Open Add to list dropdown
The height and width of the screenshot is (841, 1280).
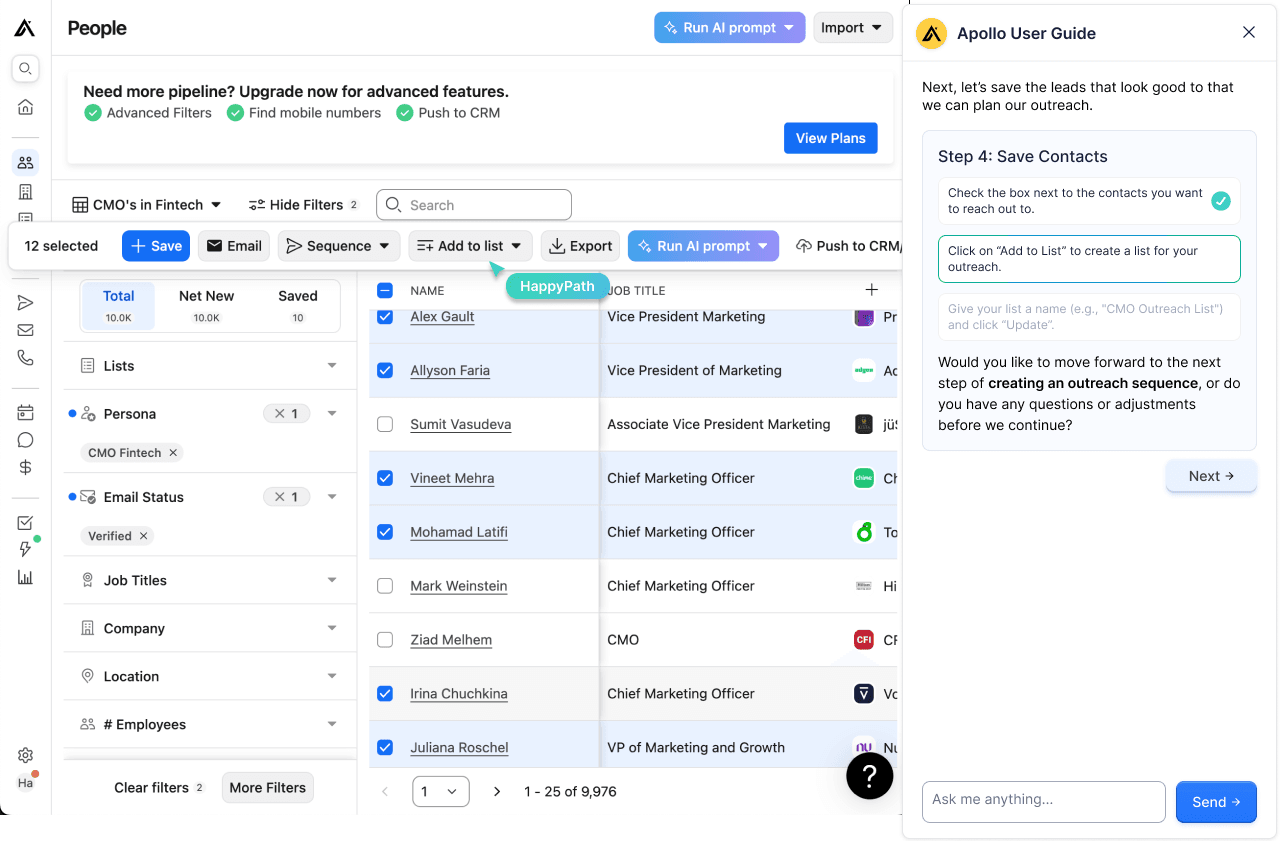[470, 246]
